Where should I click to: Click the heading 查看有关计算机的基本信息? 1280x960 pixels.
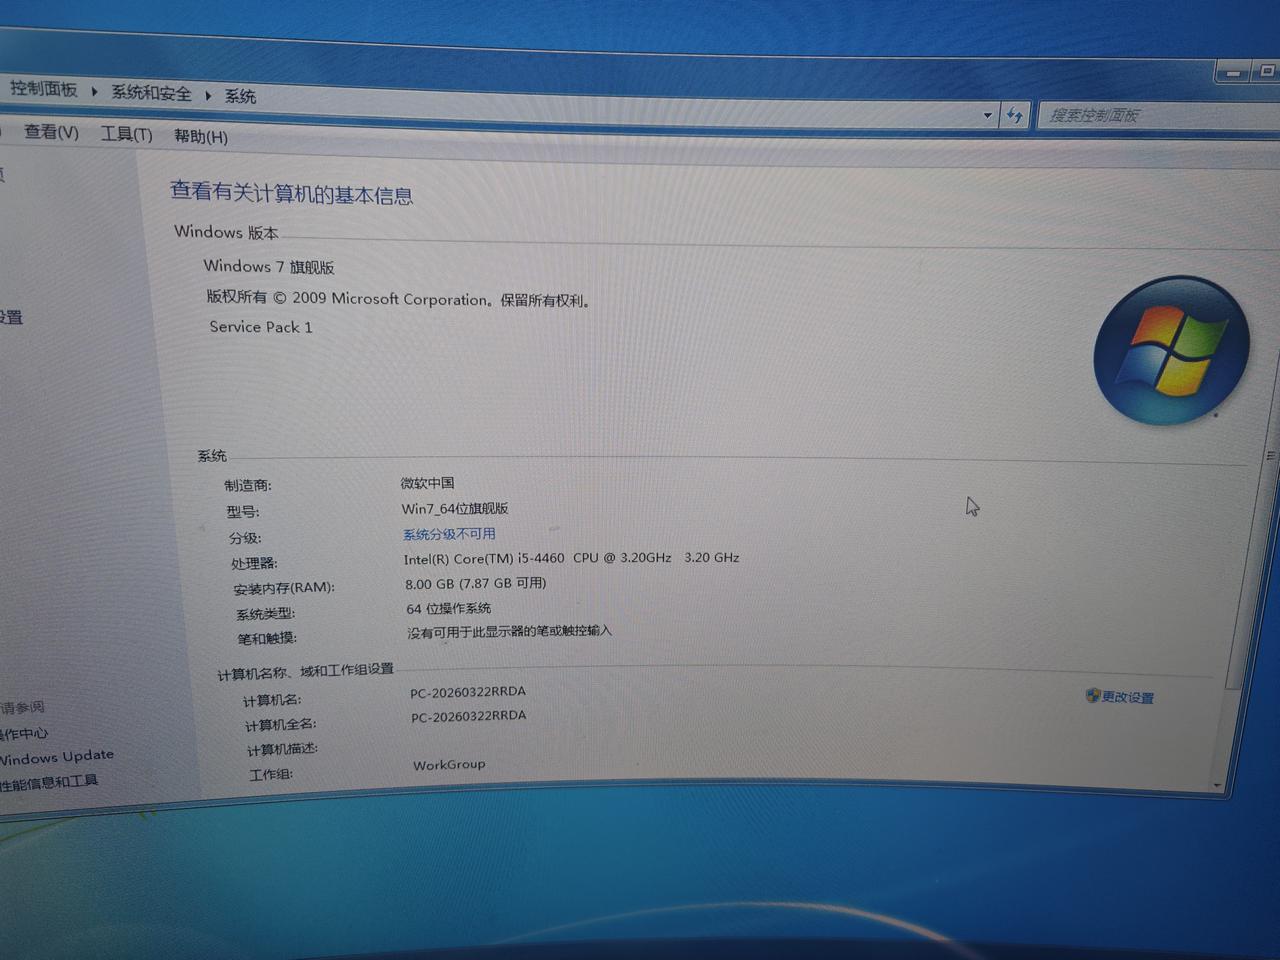point(291,193)
